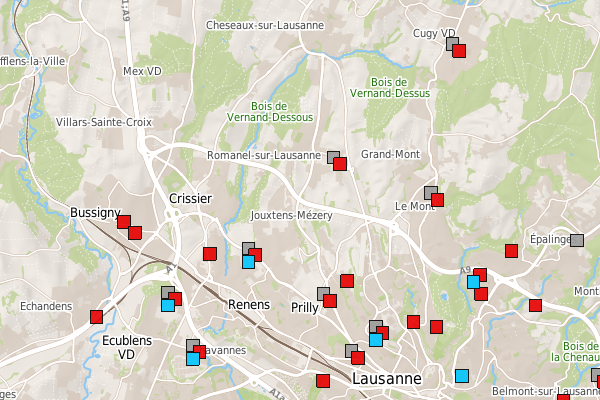The image size is (600, 400).
Task: Click the gray marker at Cugy VD
Action: [x=451, y=44]
